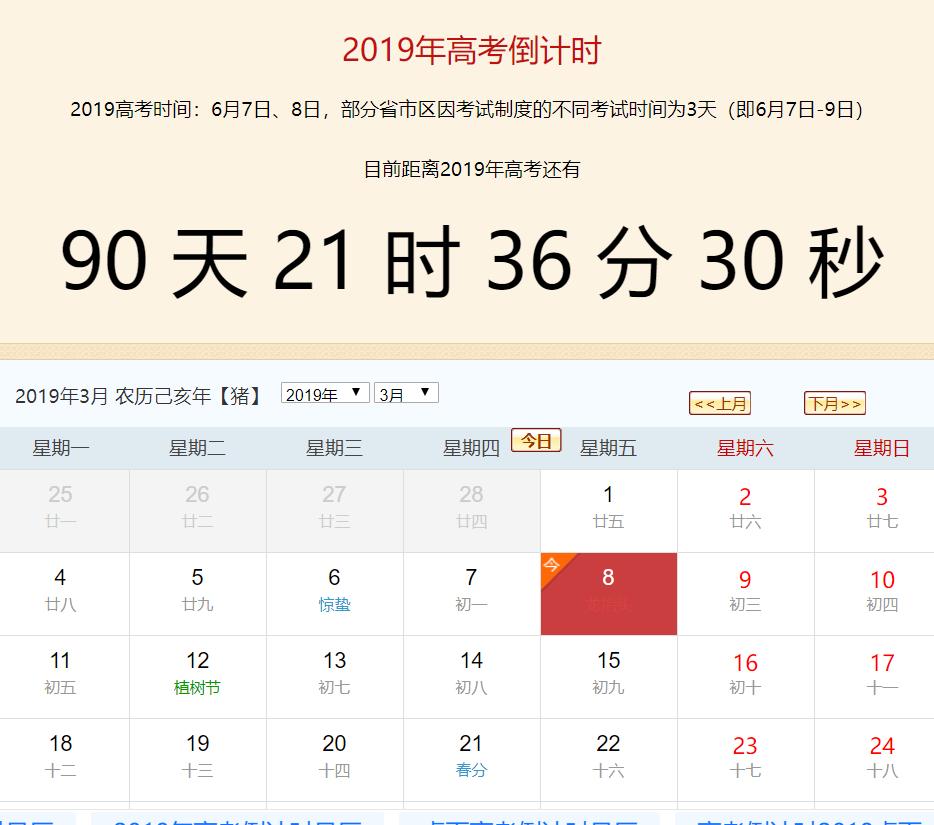Select March 4 廿八 cell
The image size is (934, 825).
tap(64, 594)
